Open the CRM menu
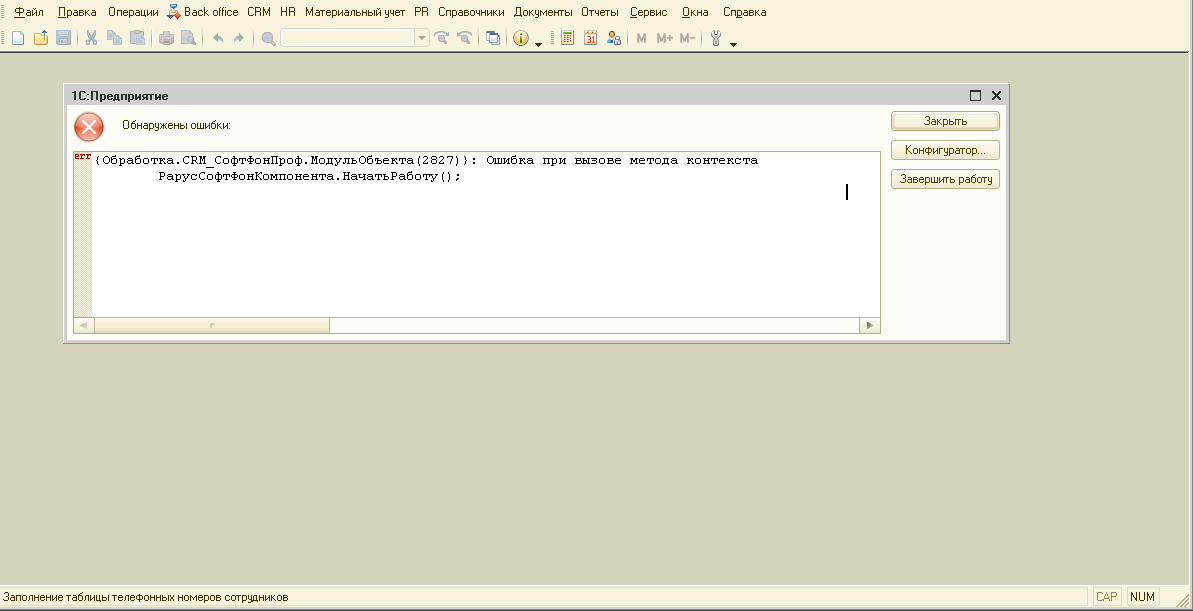Viewport: 1193px width, 611px height. point(259,12)
